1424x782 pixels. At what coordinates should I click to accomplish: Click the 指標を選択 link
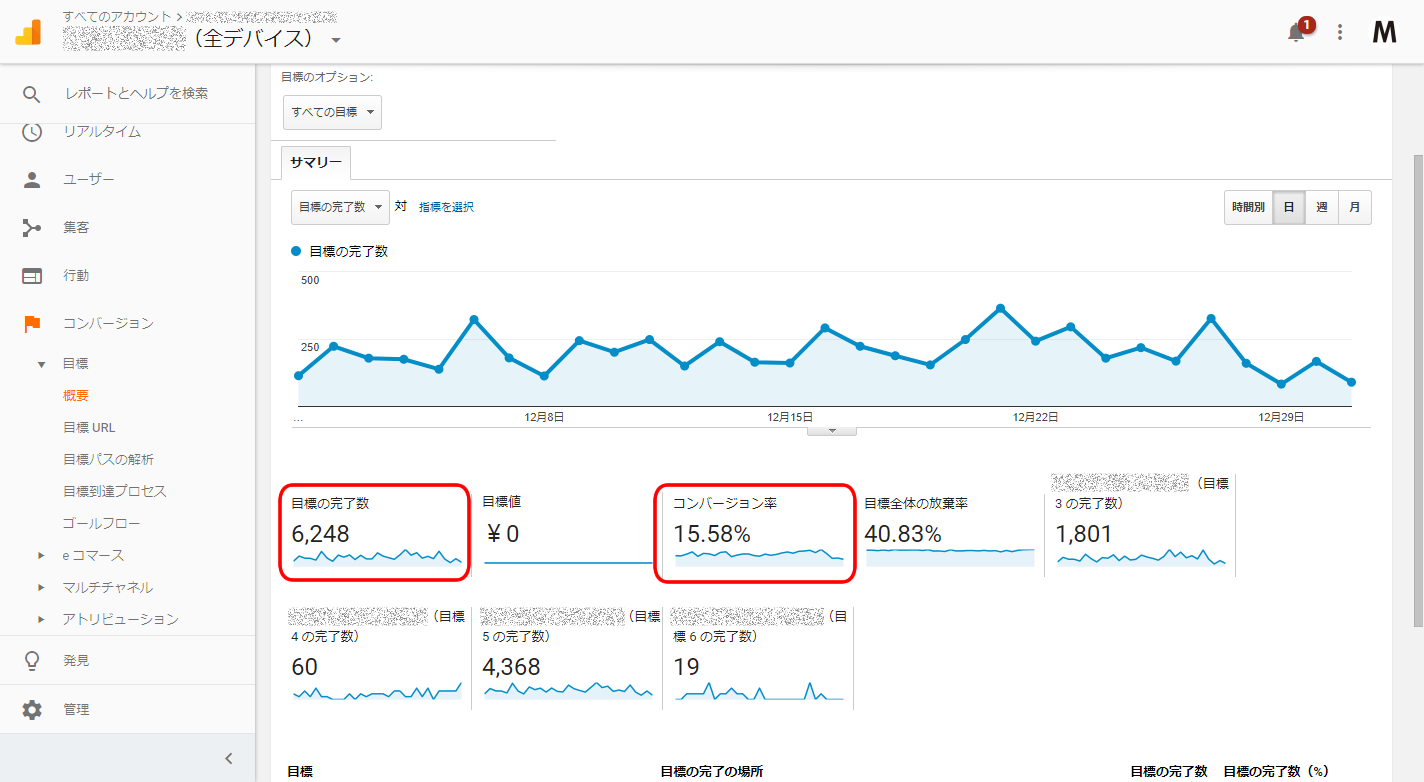click(x=446, y=207)
